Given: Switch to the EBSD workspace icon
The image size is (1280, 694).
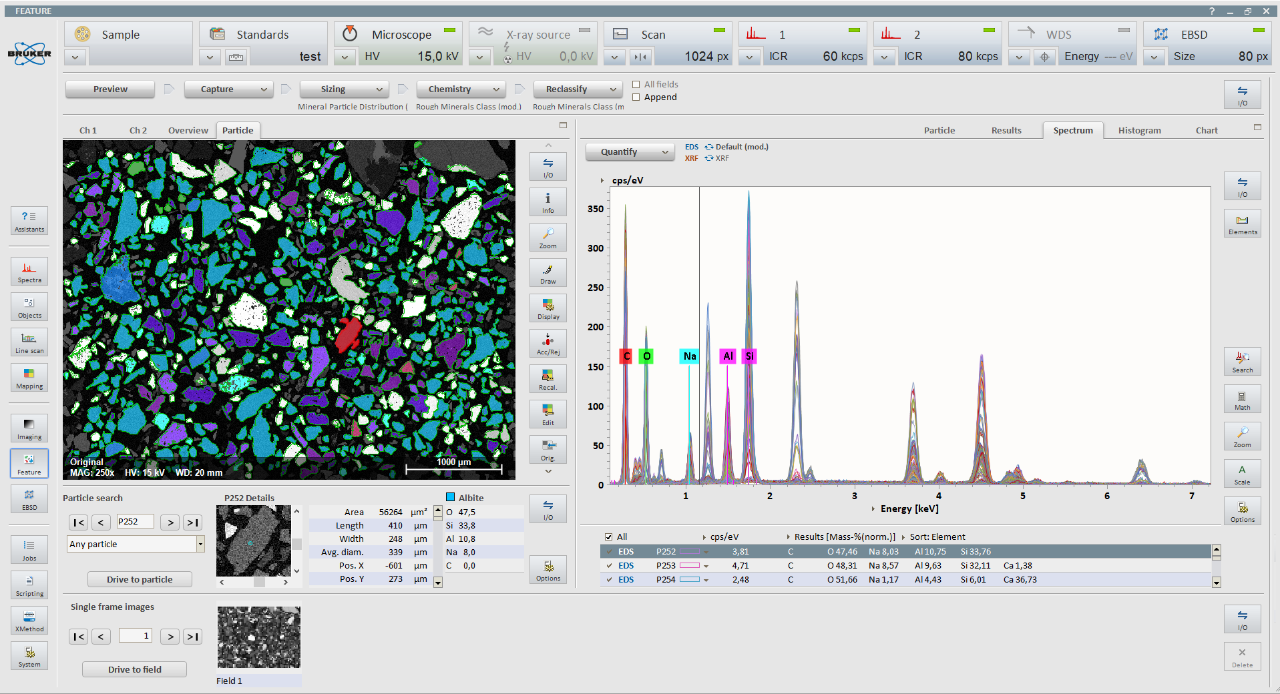Looking at the screenshot, I should click(x=29, y=498).
